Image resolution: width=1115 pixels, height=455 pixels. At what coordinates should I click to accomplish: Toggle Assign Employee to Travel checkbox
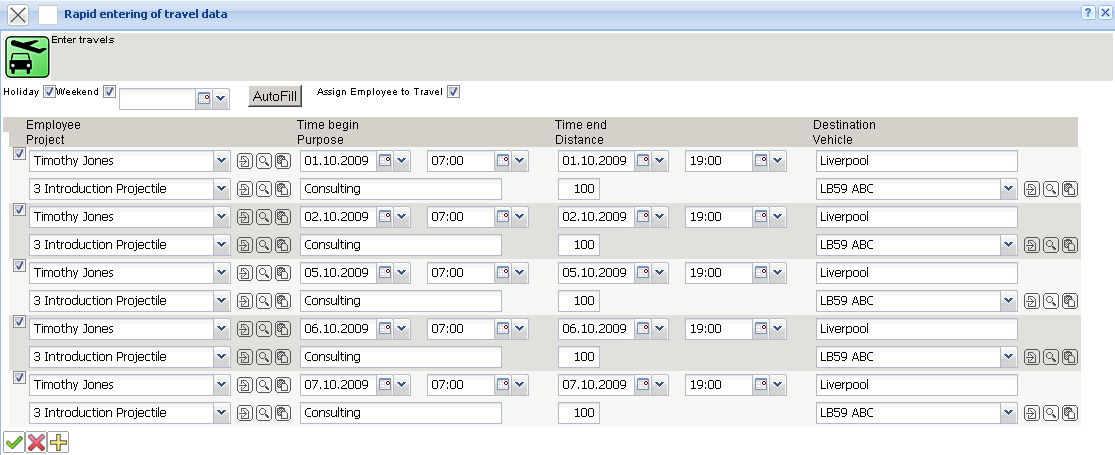pos(453,92)
